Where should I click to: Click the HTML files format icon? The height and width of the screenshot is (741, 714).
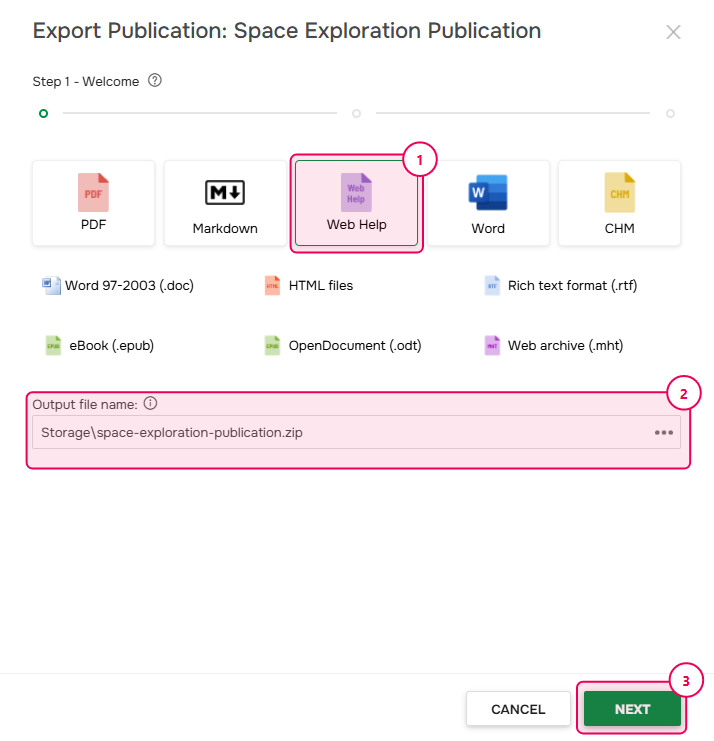pos(273,285)
